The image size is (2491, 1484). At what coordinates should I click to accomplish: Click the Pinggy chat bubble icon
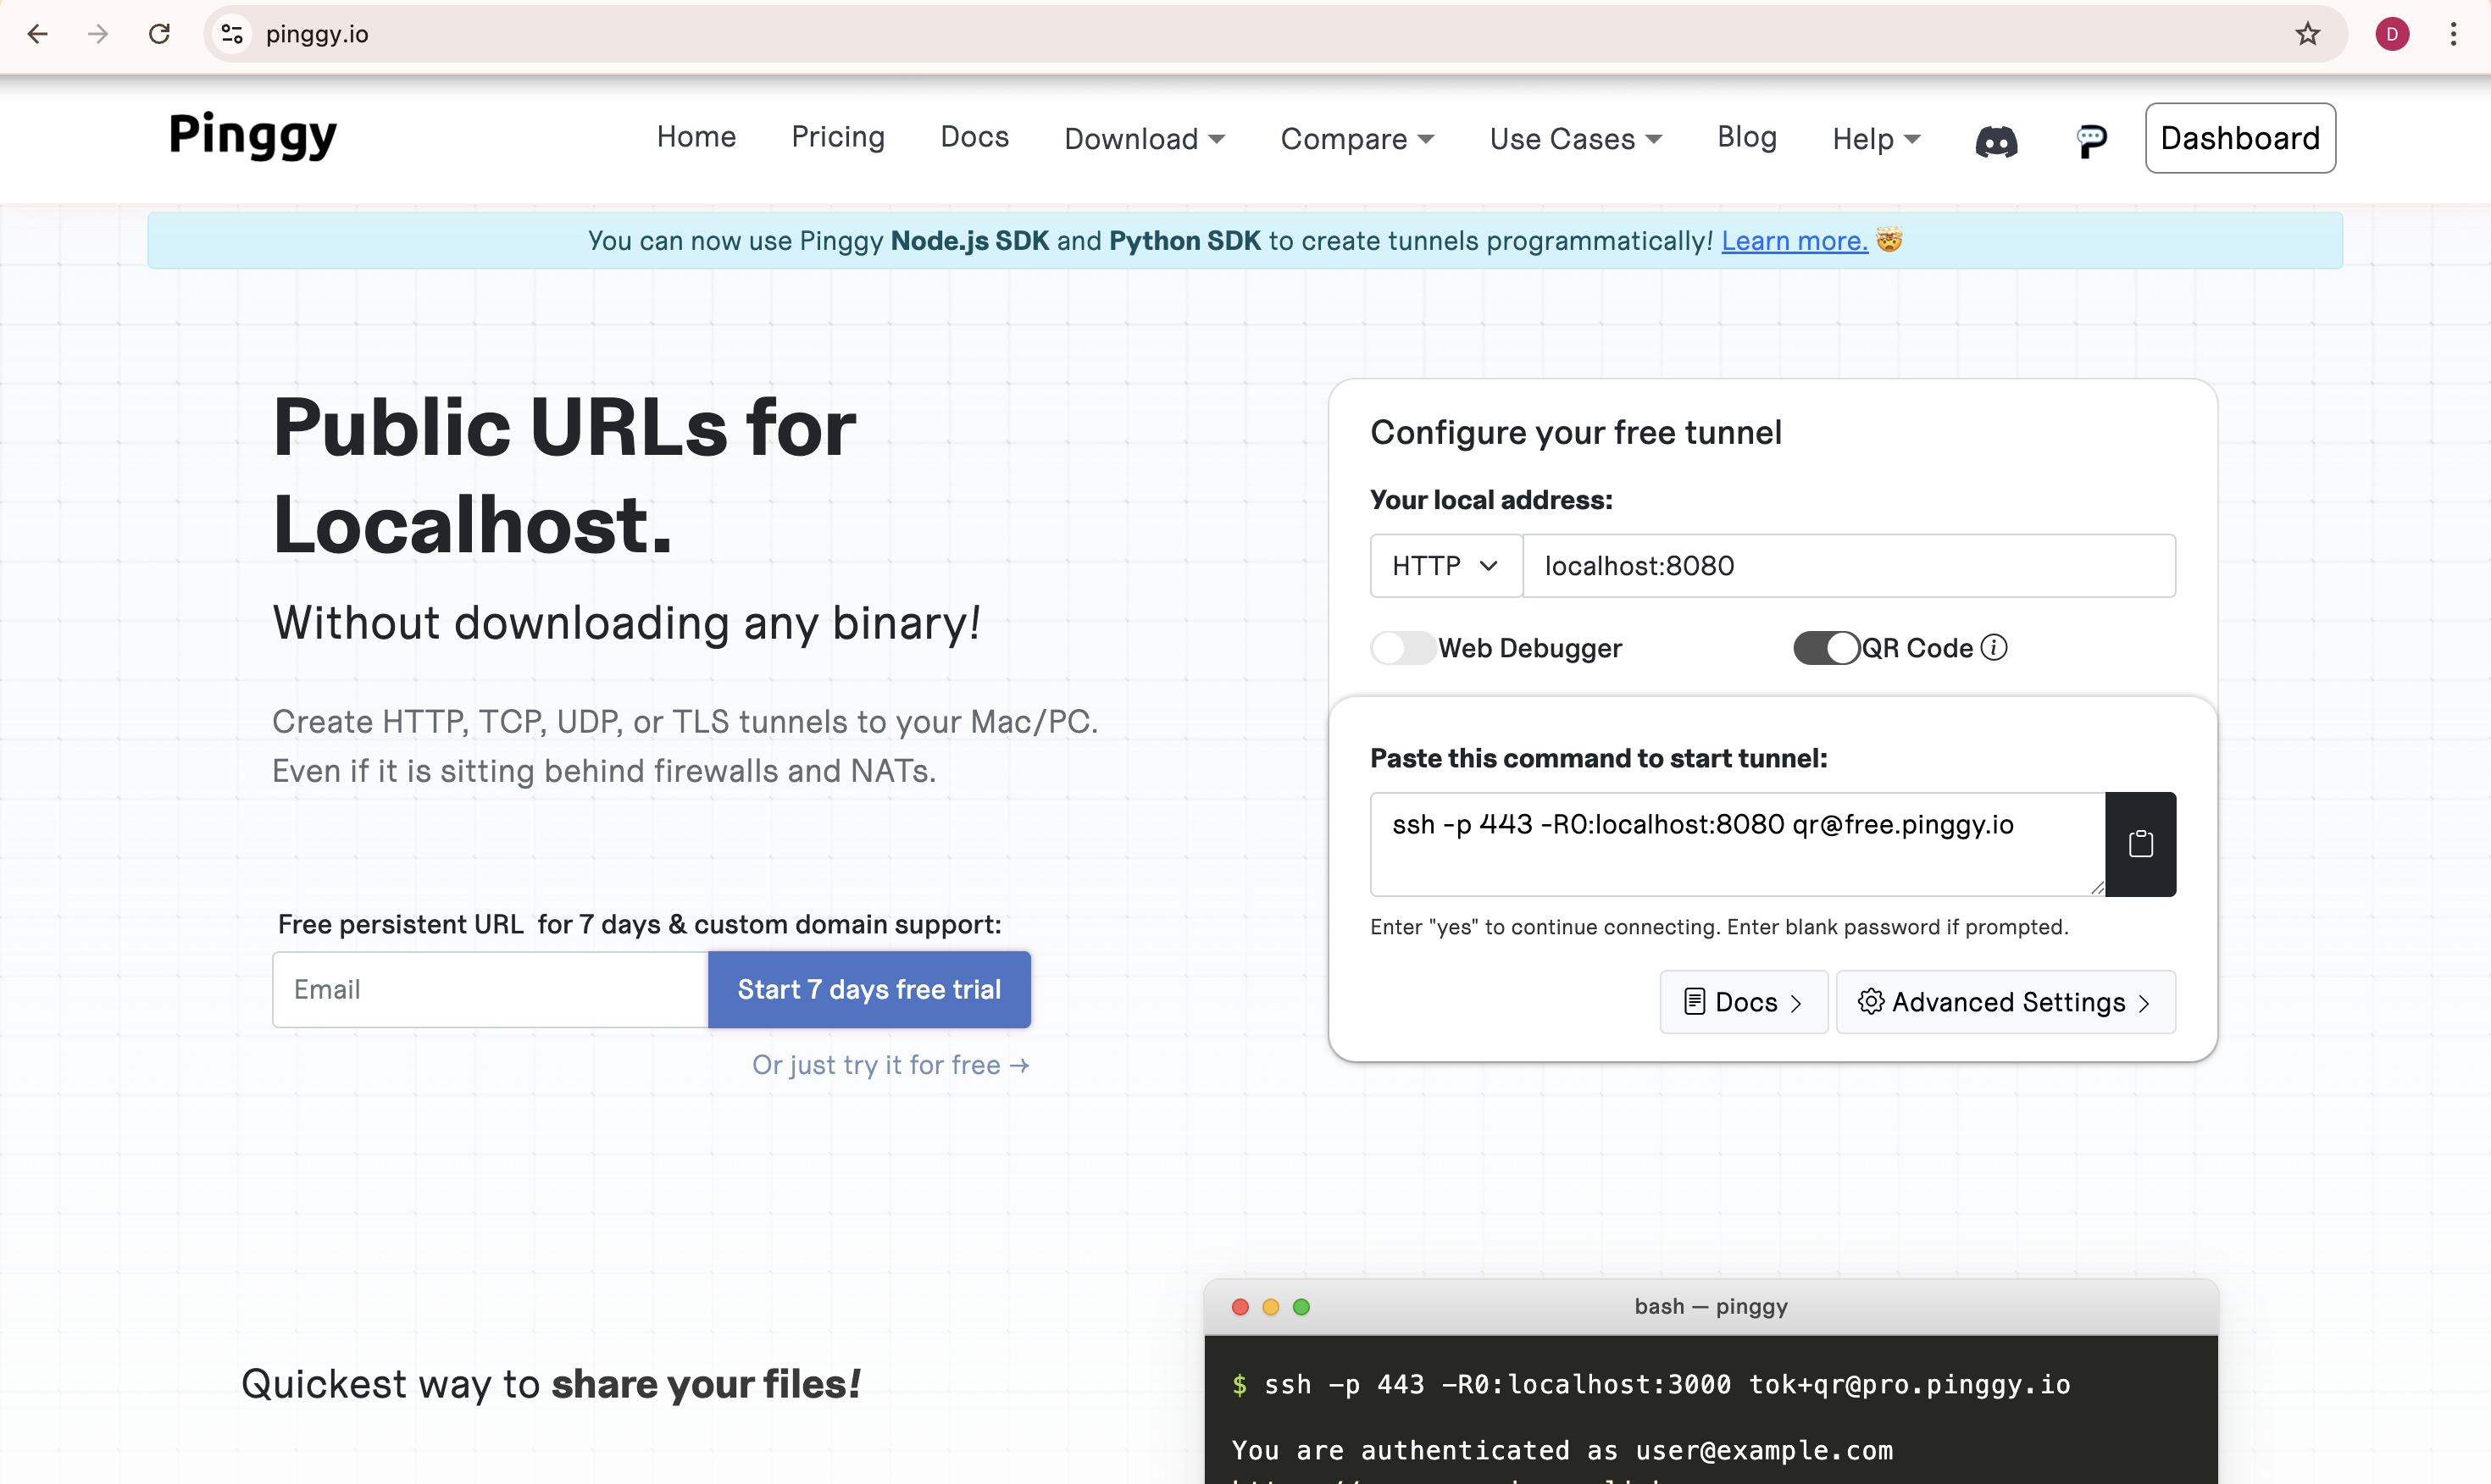pos(2091,140)
